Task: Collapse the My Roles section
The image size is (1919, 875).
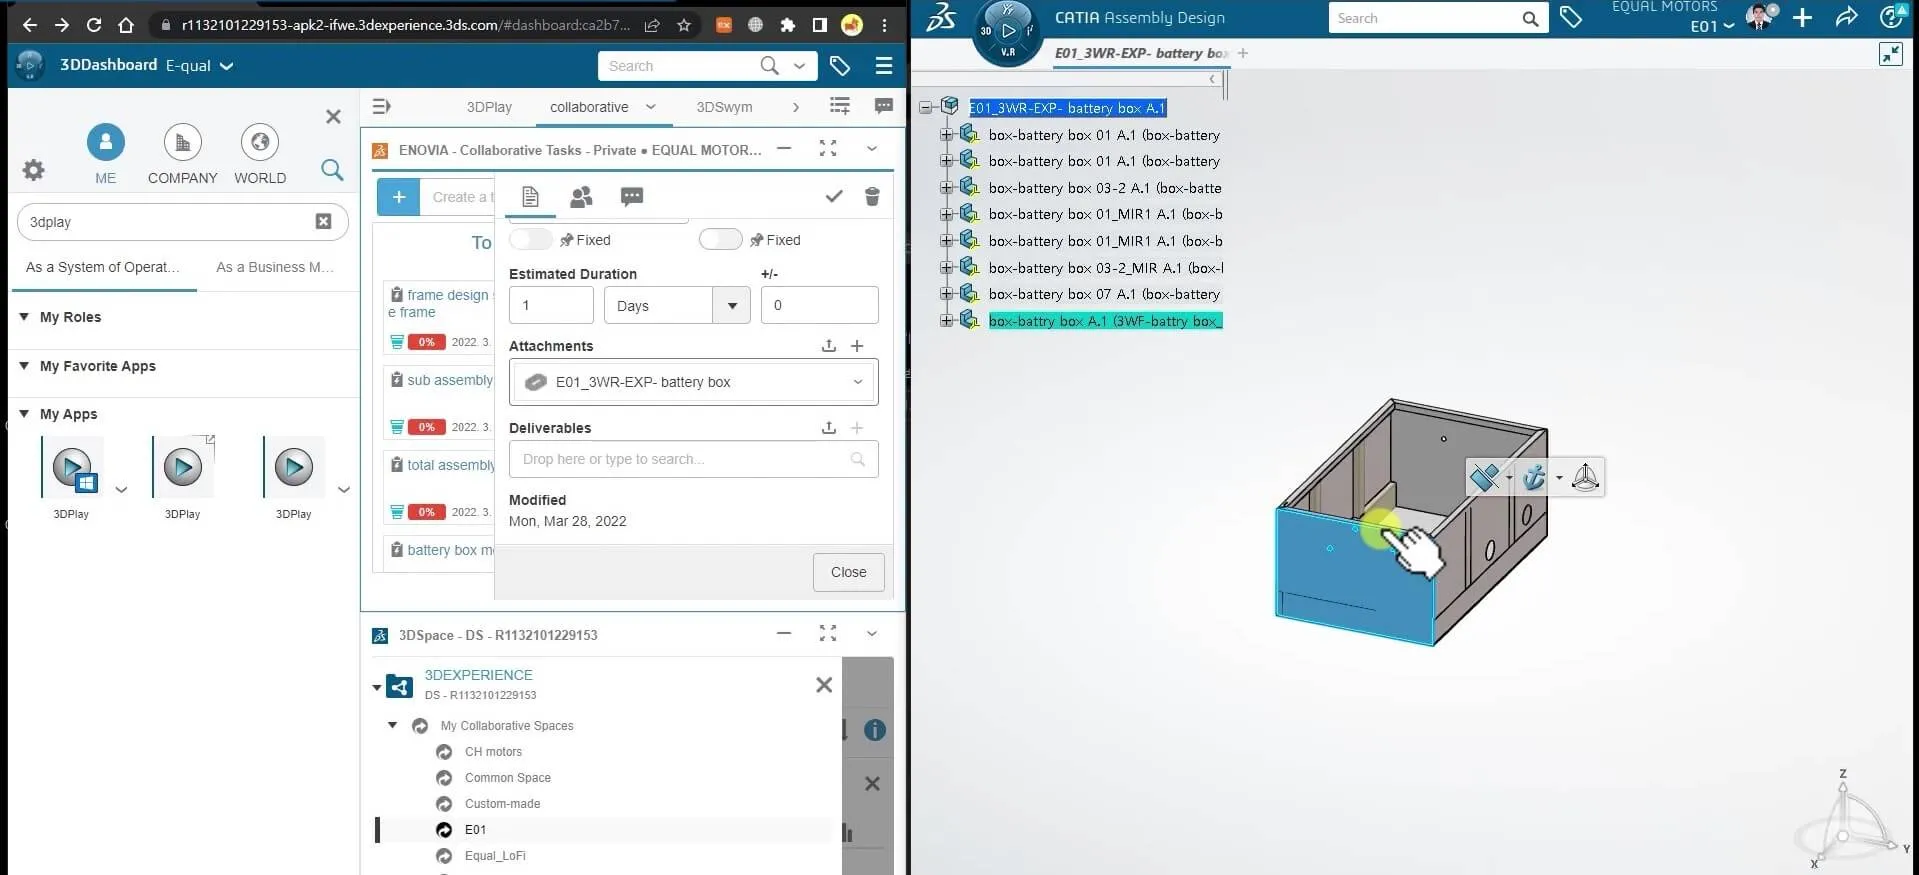Action: point(24,316)
